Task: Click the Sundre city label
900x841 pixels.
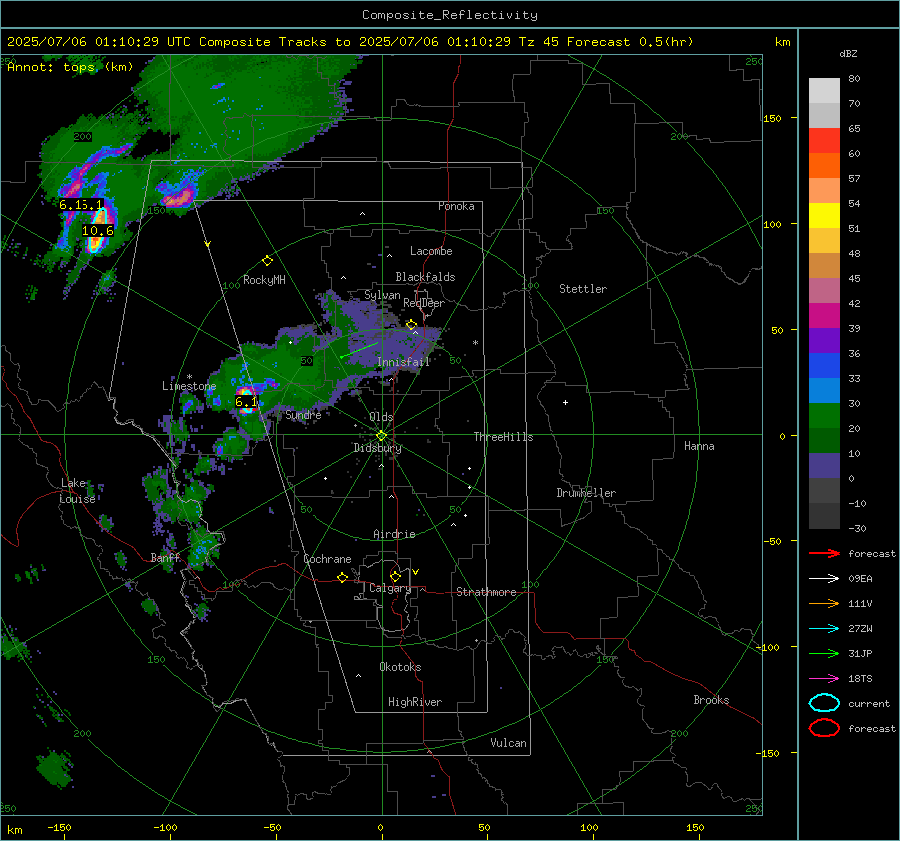Action: pos(303,414)
